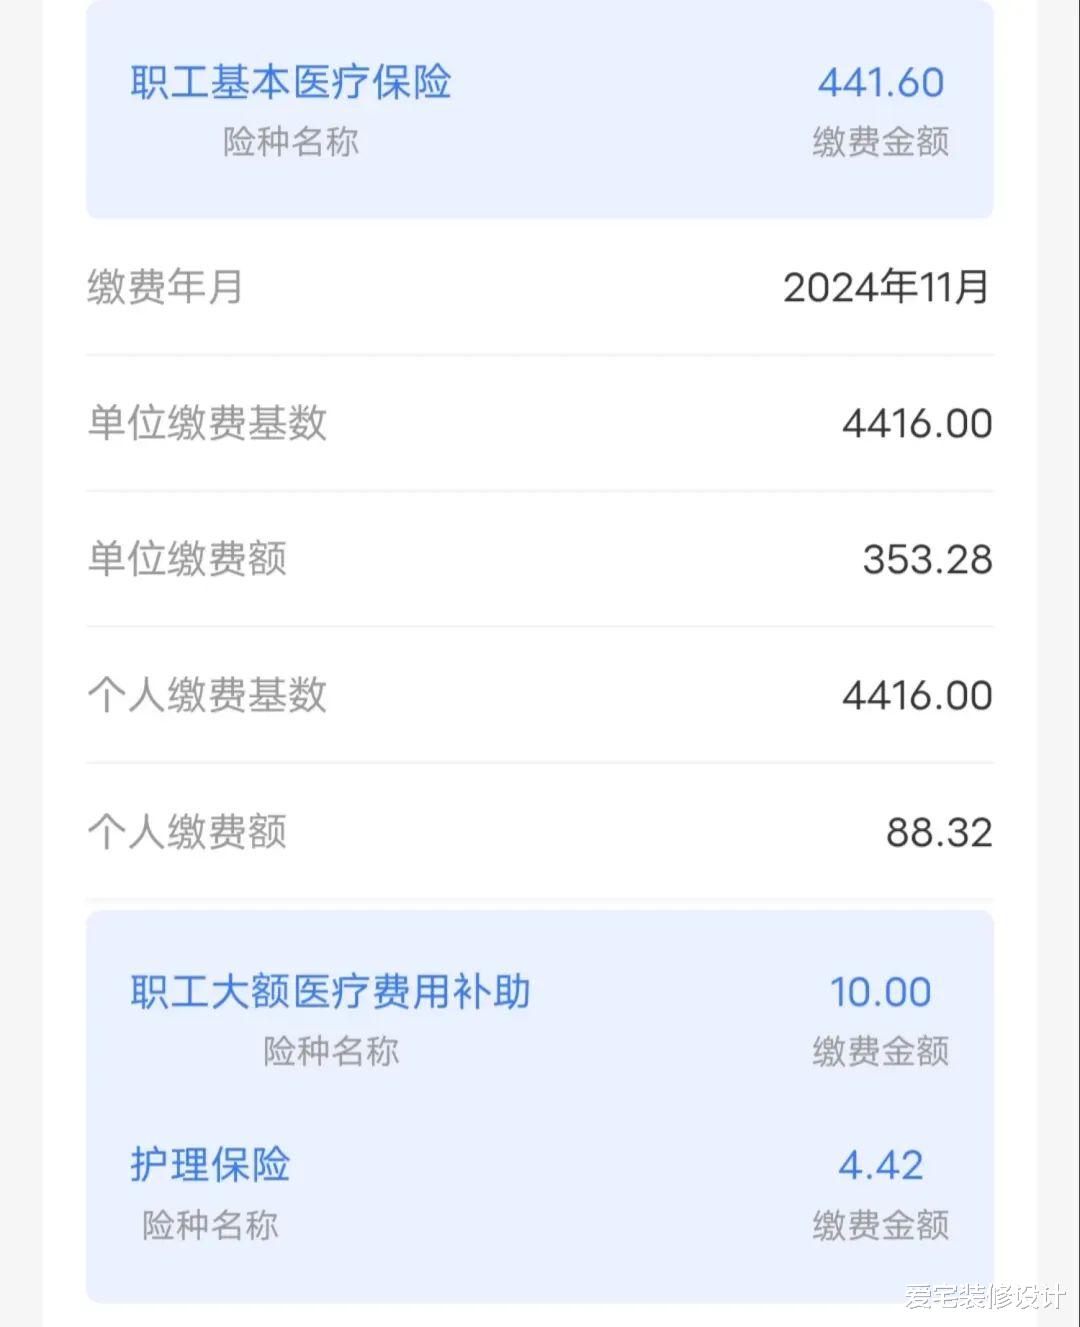Tap the 个人缴费额 row label
The height and width of the screenshot is (1327, 1080).
click(187, 831)
